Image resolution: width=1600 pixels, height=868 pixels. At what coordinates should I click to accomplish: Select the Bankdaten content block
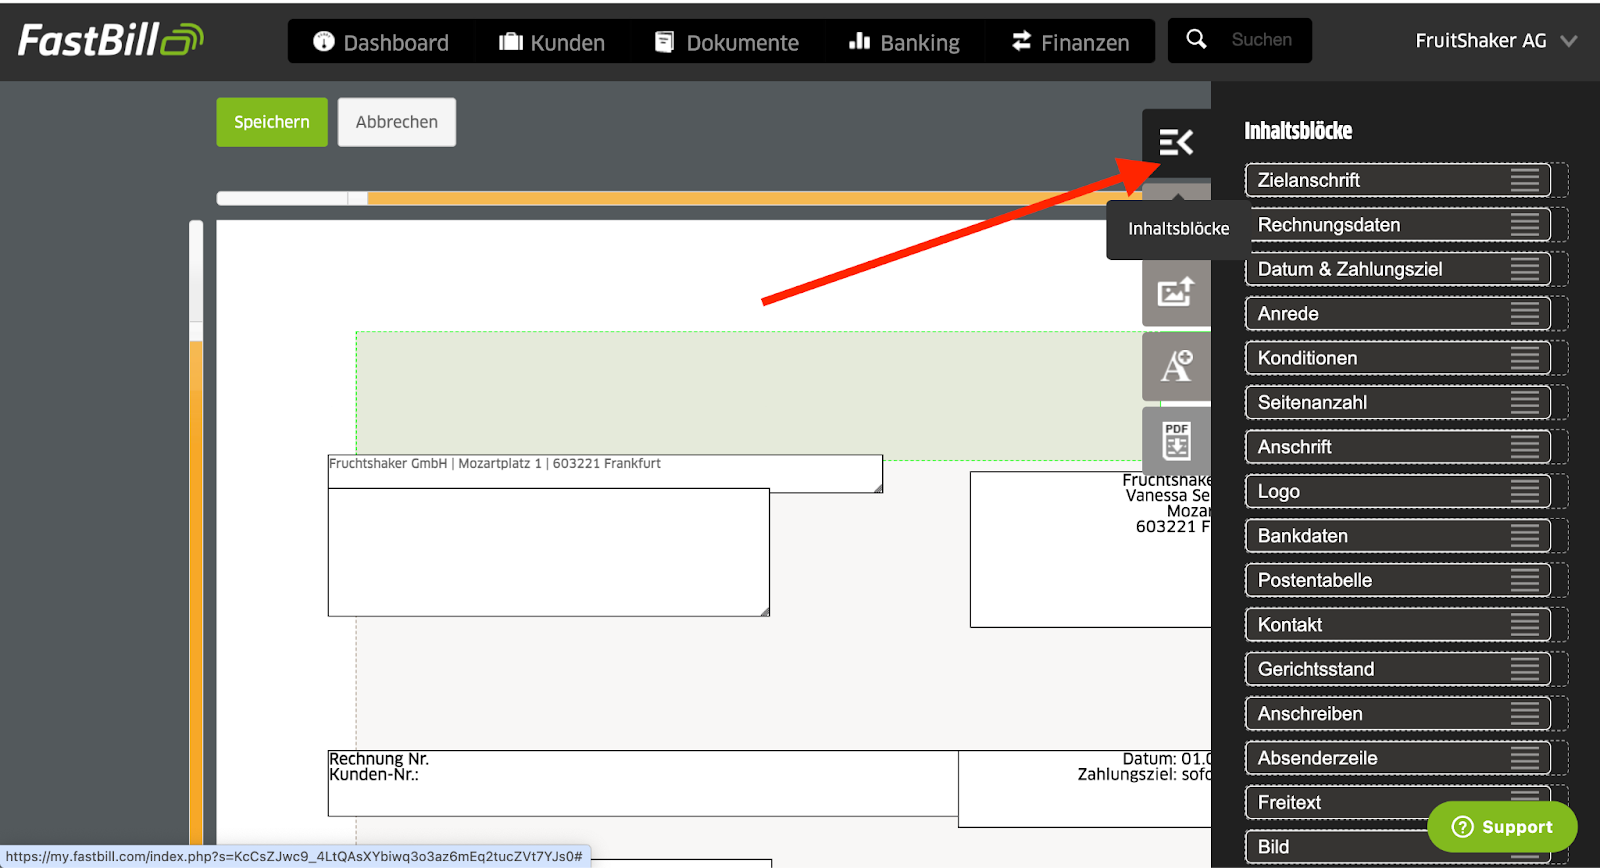tap(1397, 536)
